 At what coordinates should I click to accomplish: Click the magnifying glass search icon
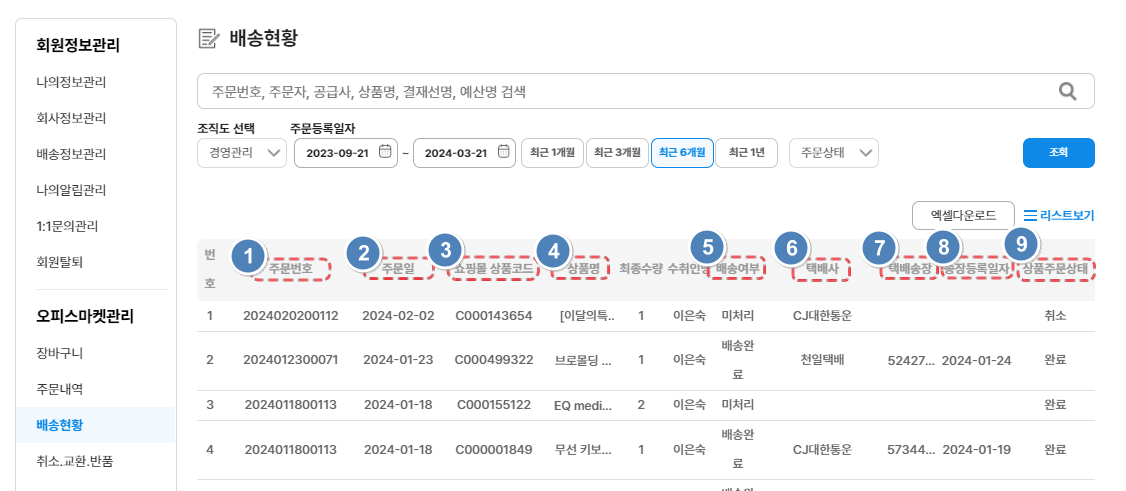(1067, 91)
